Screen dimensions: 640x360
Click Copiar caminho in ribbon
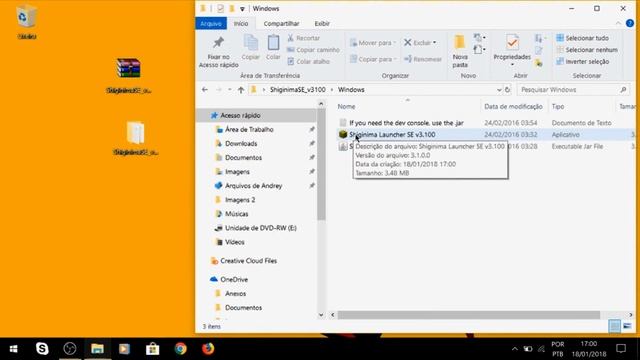pyautogui.click(x=313, y=50)
